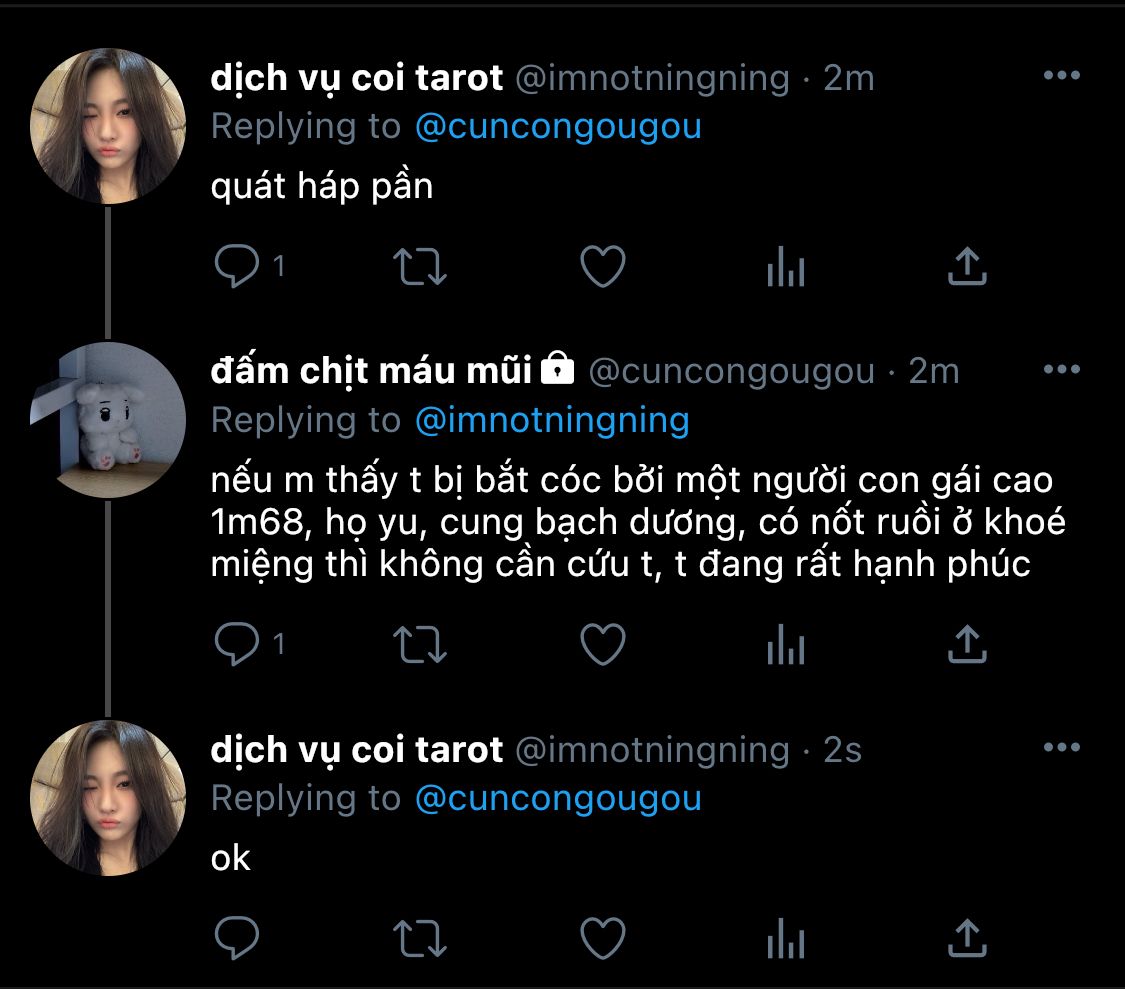View analytics for "quát háp pần" tweet
This screenshot has height=989, width=1125.
pos(785,267)
